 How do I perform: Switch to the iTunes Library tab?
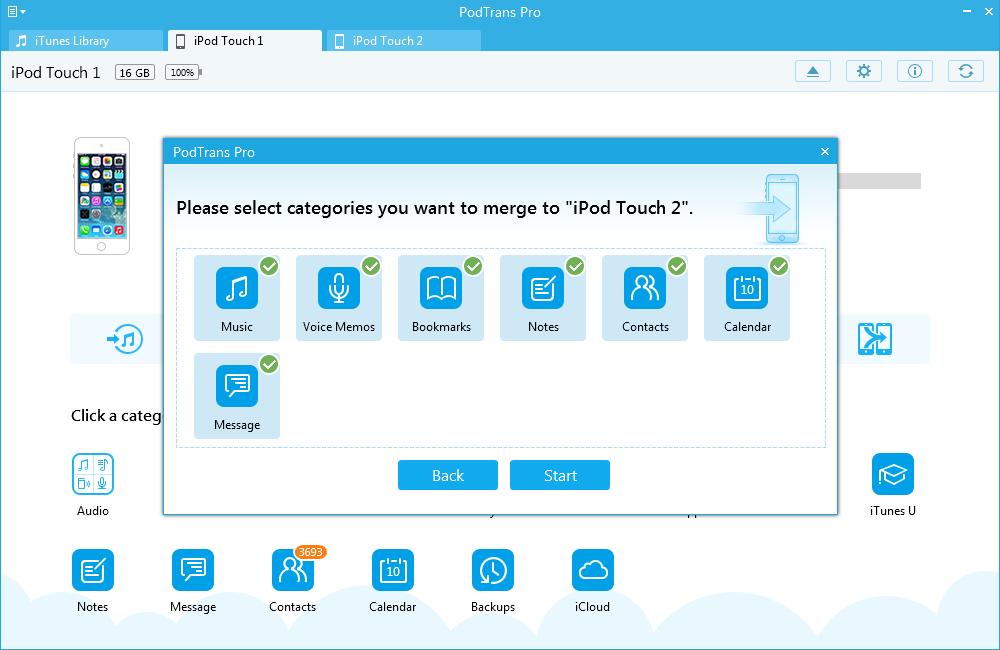(86, 41)
